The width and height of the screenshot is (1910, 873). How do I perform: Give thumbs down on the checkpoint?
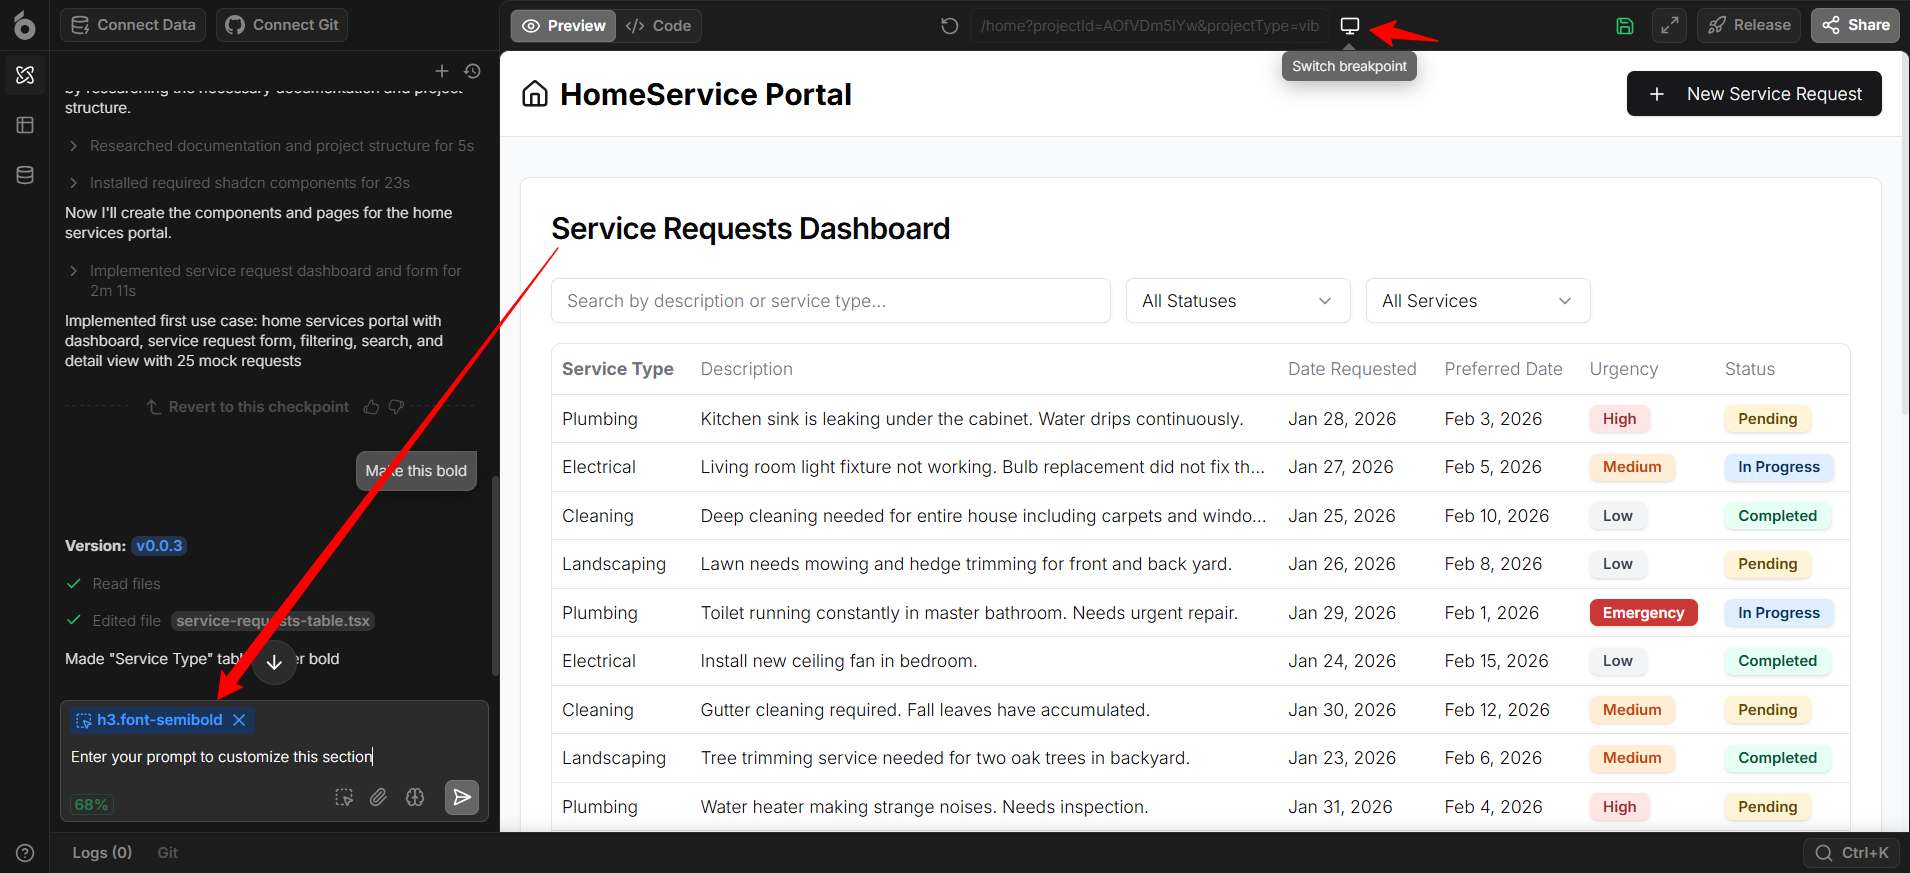click(396, 407)
